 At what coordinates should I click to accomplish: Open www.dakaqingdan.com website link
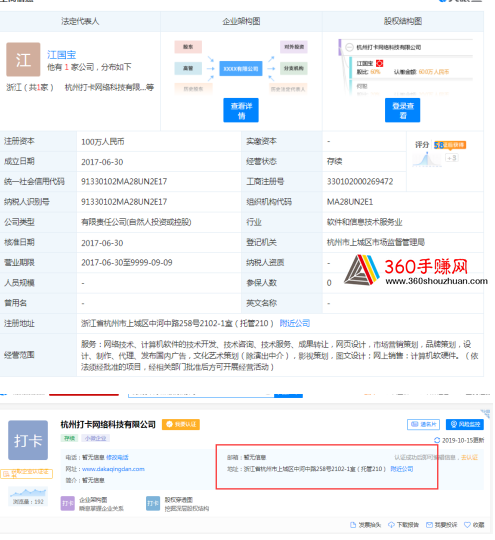point(113,469)
